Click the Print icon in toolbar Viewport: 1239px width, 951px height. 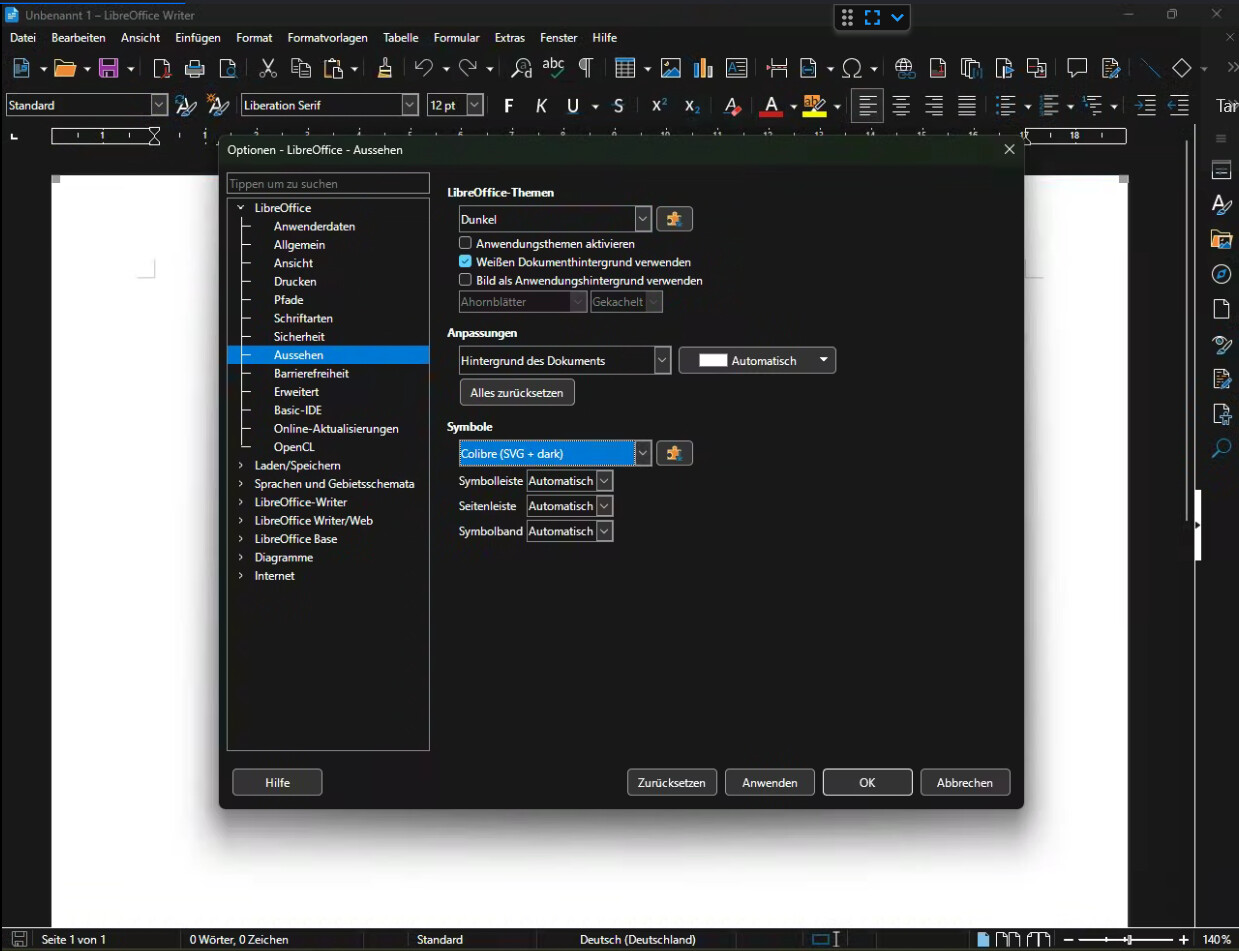coord(195,68)
